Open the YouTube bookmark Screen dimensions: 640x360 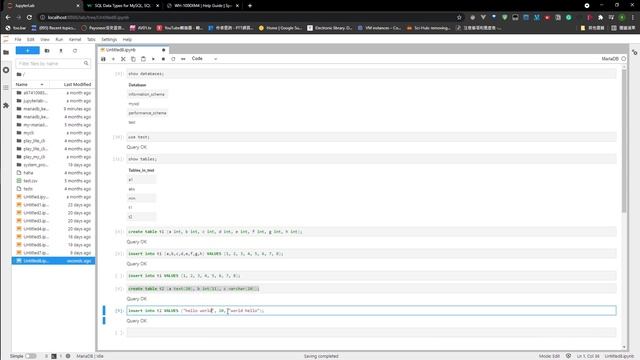tap(180, 28)
